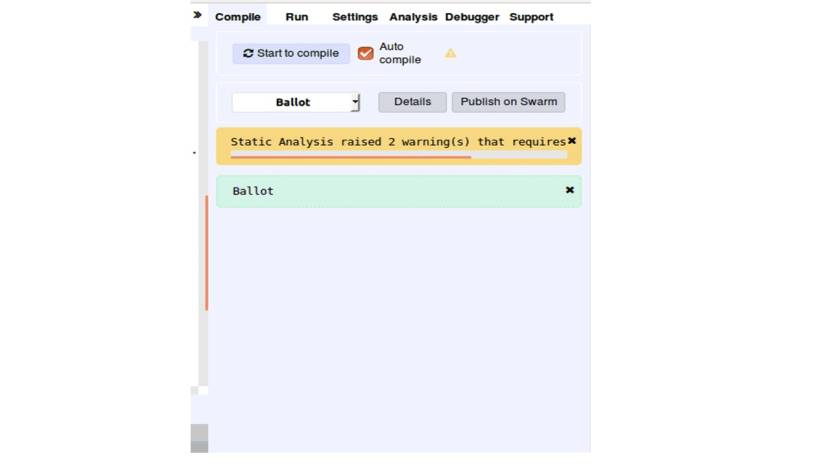The width and height of the screenshot is (830, 467).
Task: Dismiss the Static Analysis warning message
Action: (572, 141)
